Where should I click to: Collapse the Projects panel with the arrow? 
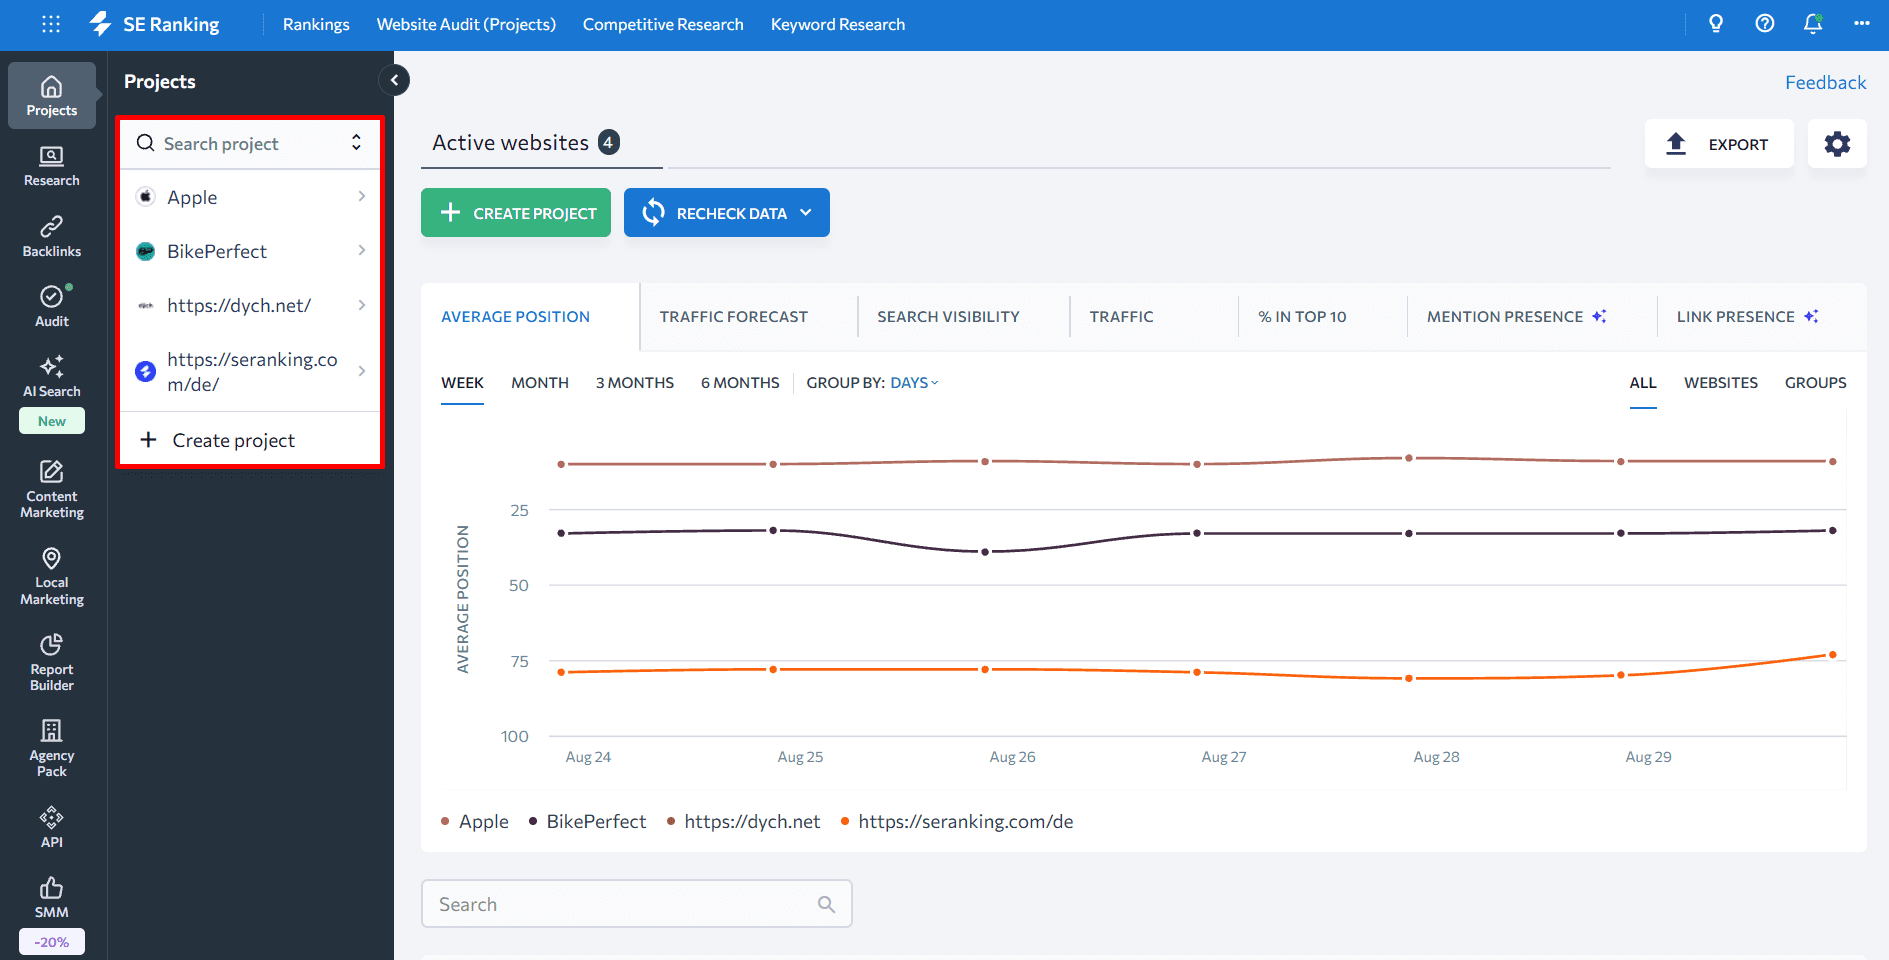[394, 80]
